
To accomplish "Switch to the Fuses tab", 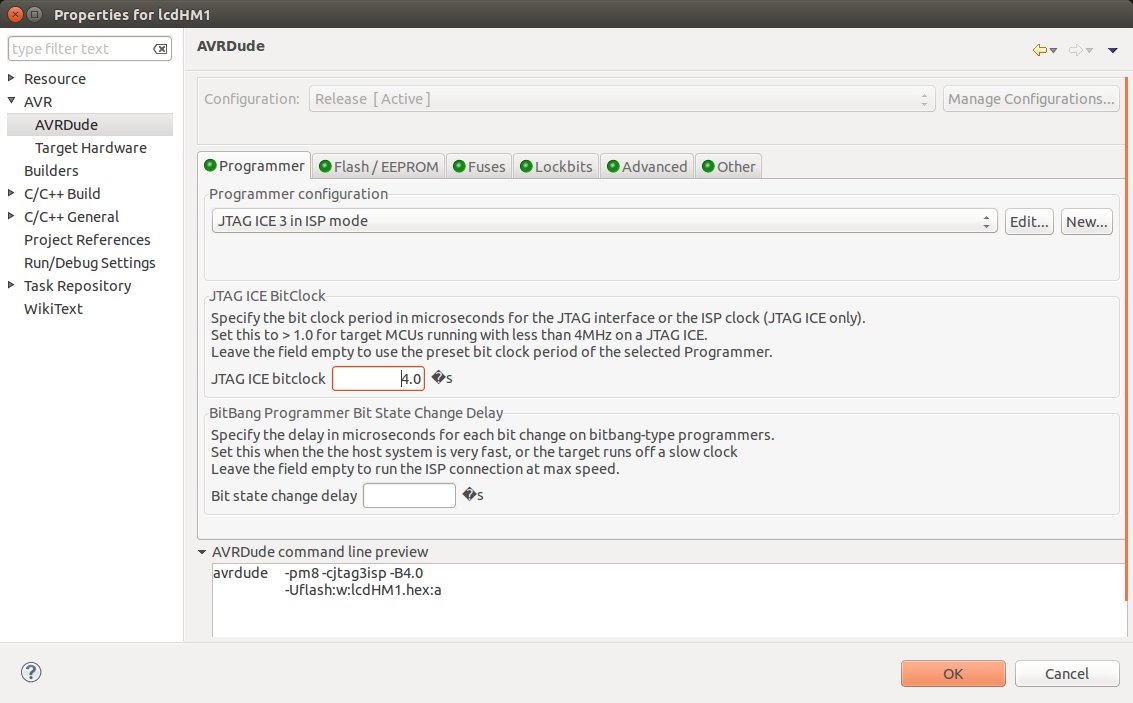I will click(x=479, y=167).
